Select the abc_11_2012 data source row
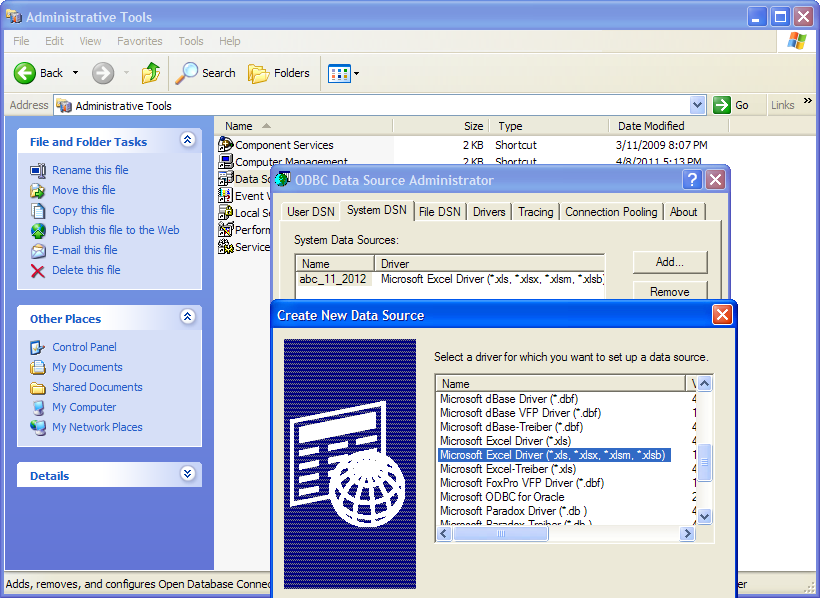This screenshot has width=820, height=598. pos(450,279)
